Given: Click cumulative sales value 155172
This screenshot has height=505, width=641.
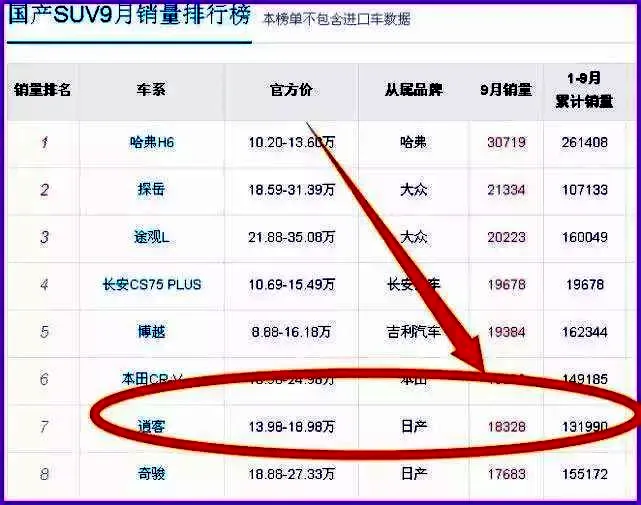Looking at the screenshot, I should click(x=585, y=474).
